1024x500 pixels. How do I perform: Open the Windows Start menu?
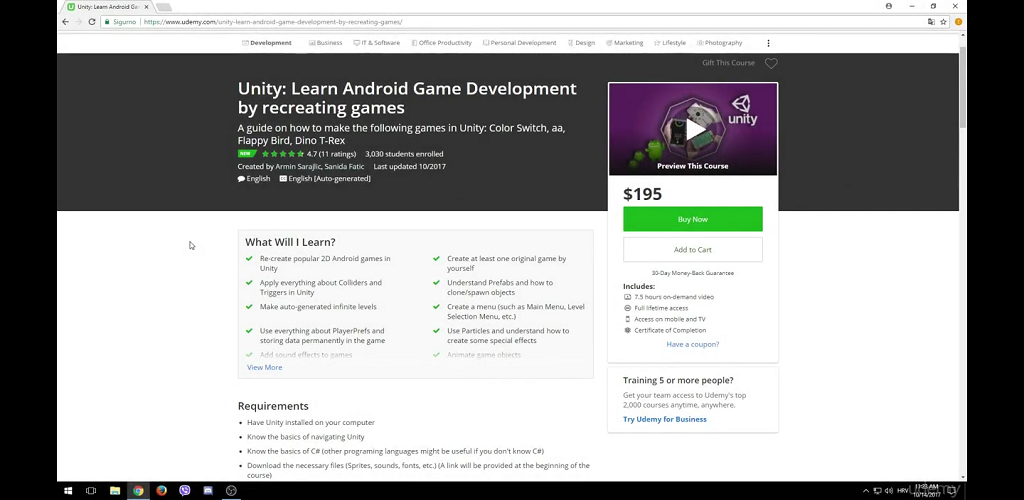coord(69,490)
